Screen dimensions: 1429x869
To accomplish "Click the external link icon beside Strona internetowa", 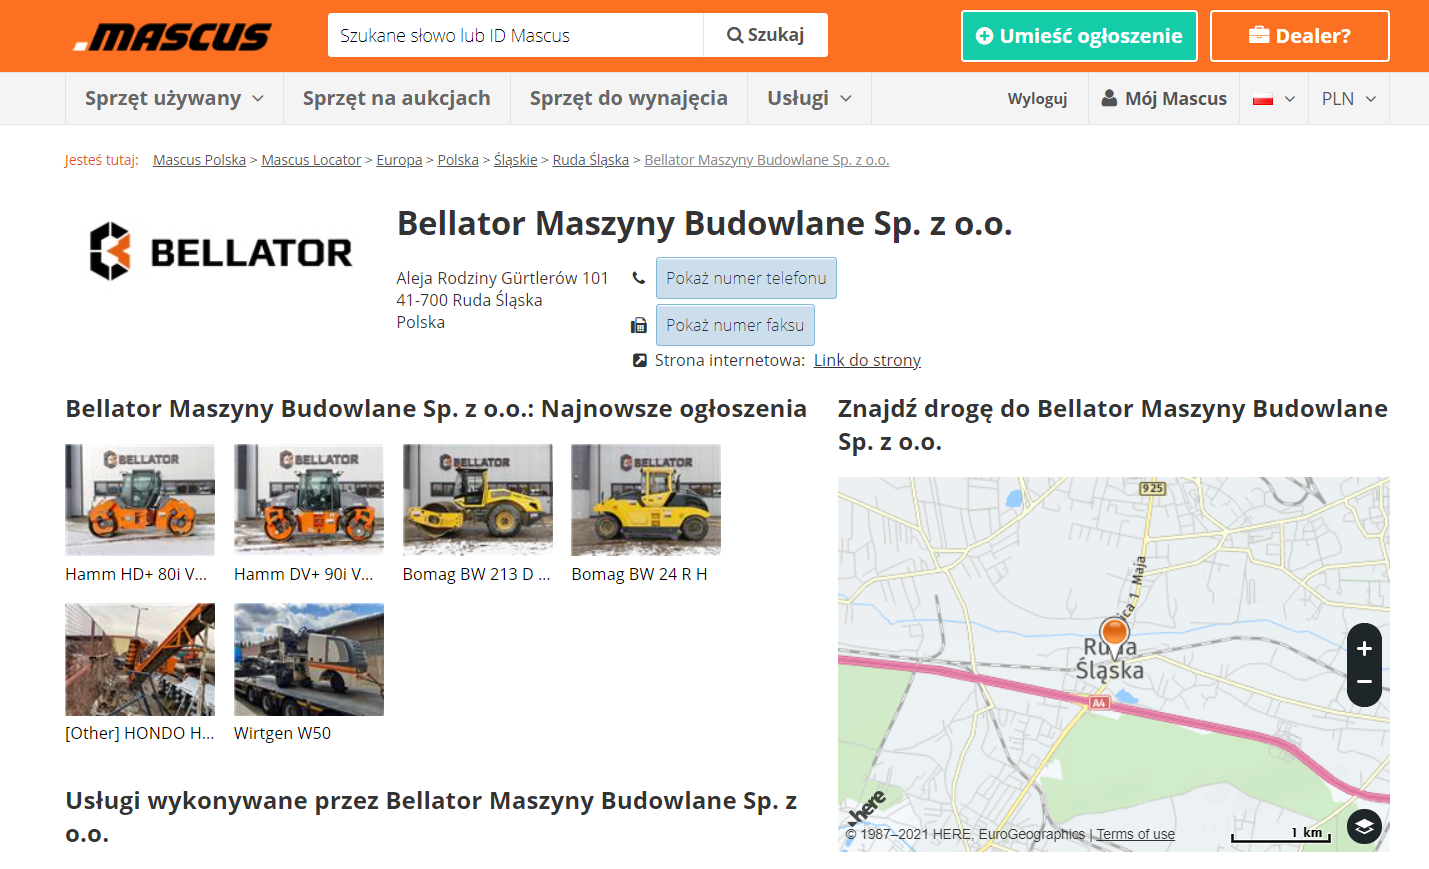I will pyautogui.click(x=639, y=360).
